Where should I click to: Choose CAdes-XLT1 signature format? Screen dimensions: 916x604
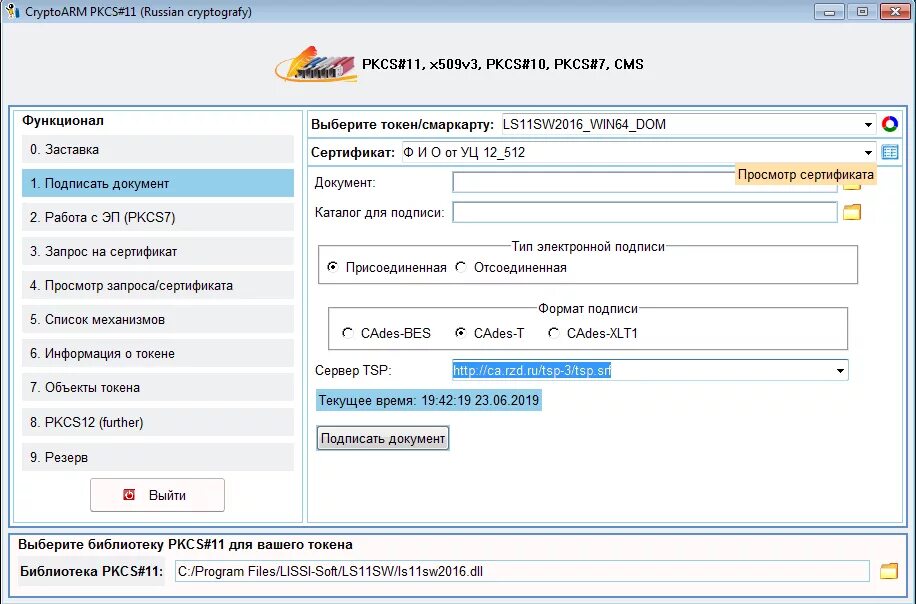click(x=553, y=333)
